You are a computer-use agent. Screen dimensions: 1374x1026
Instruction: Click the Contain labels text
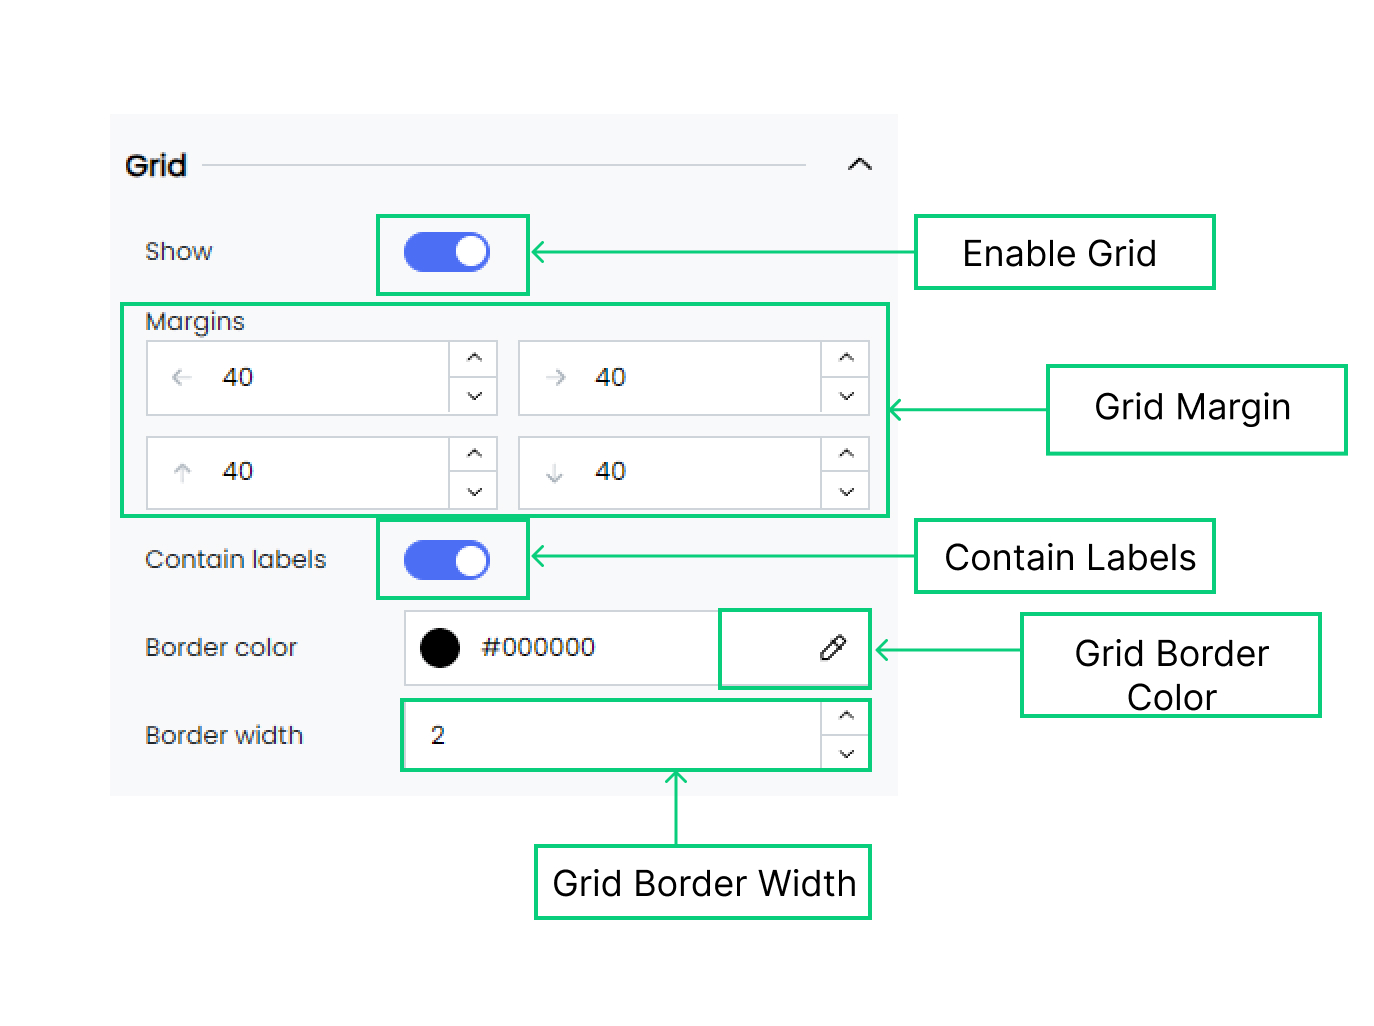(236, 560)
